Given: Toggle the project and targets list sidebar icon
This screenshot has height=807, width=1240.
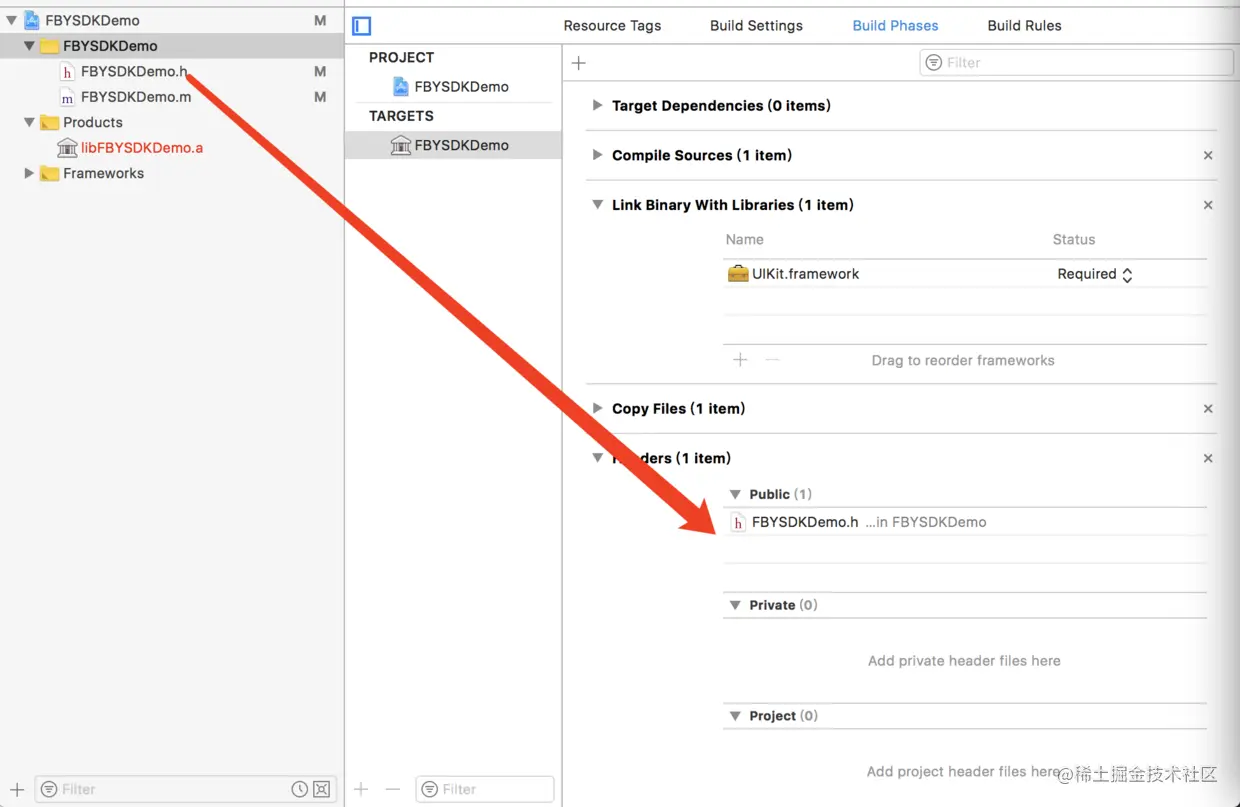Looking at the screenshot, I should pyautogui.click(x=362, y=26).
